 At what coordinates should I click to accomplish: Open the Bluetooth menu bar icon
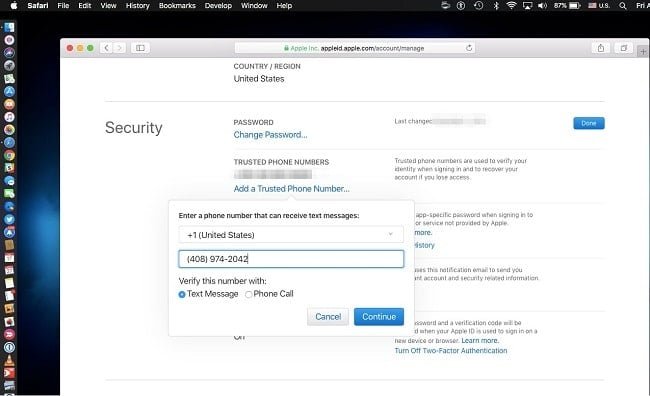point(496,6)
